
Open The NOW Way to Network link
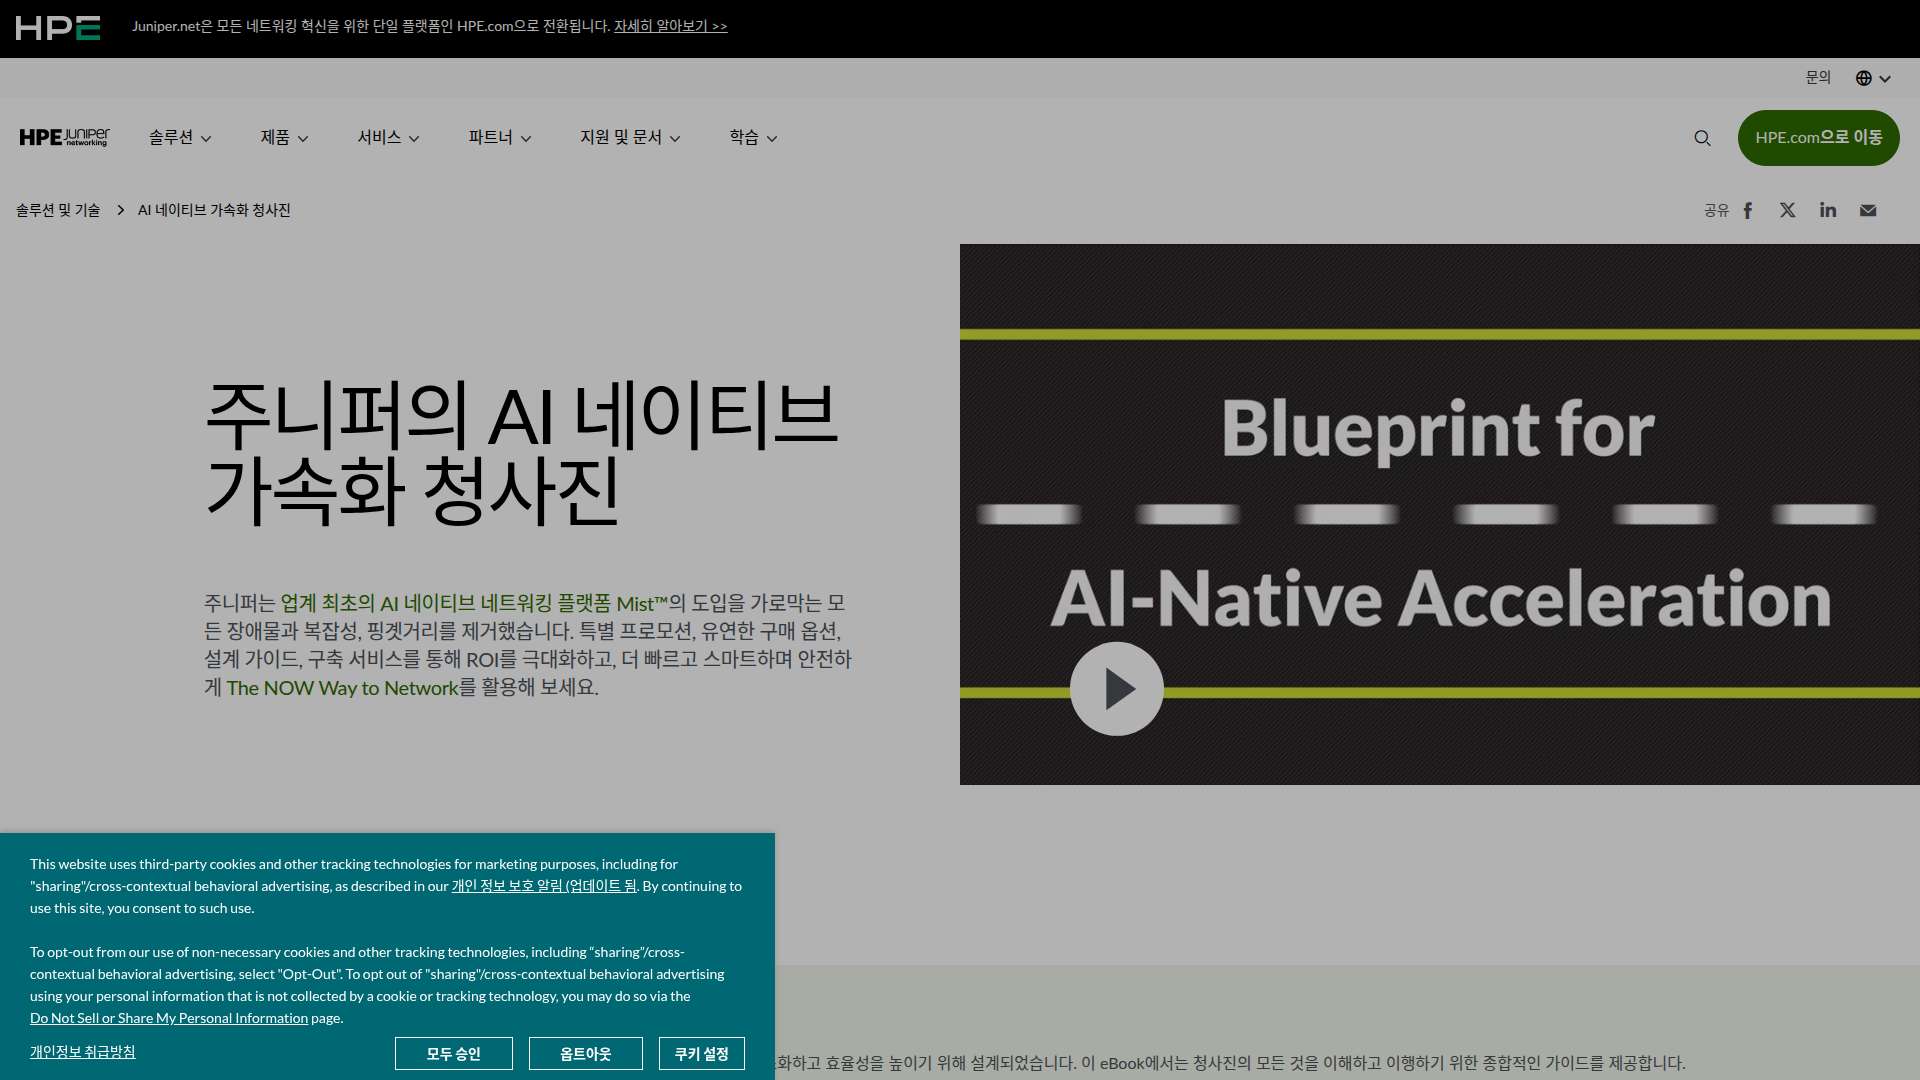342,688
